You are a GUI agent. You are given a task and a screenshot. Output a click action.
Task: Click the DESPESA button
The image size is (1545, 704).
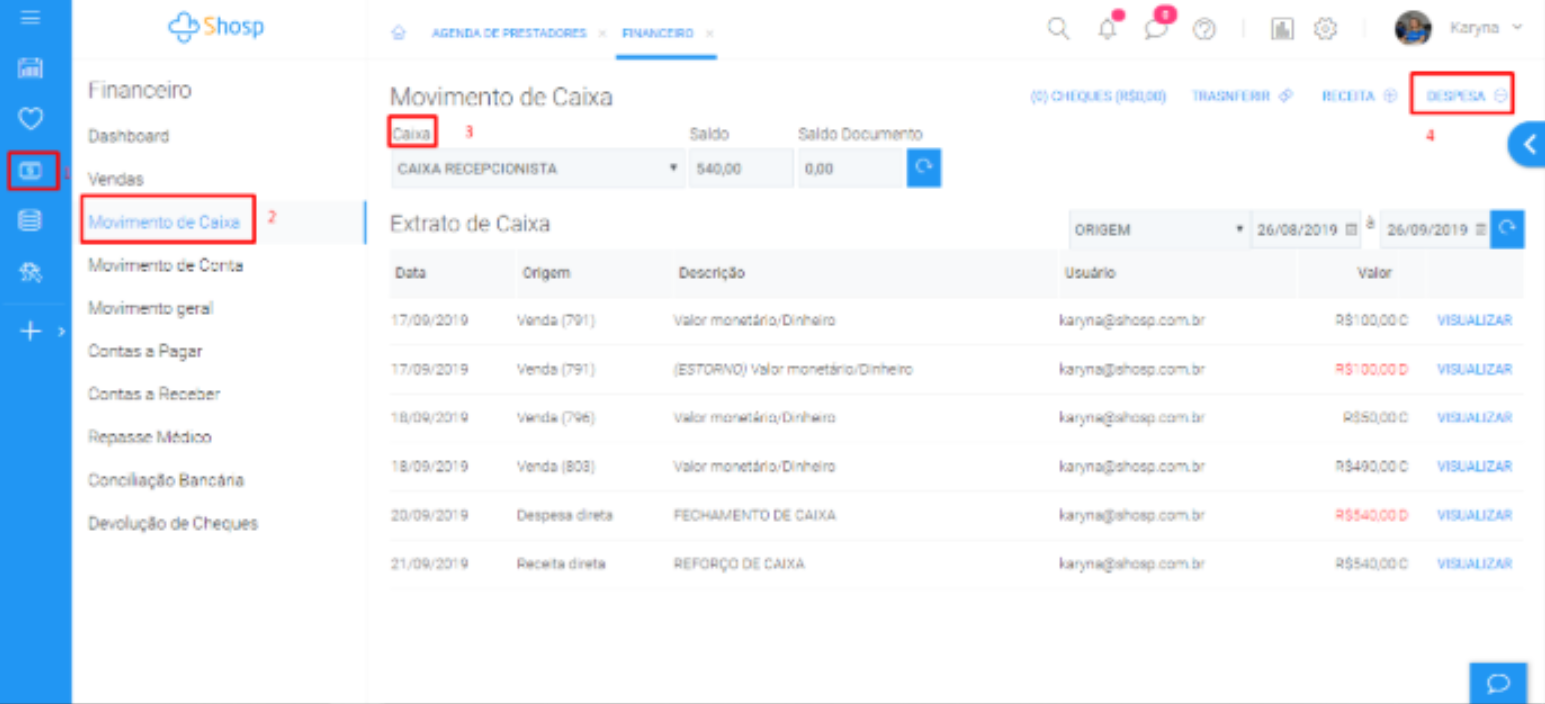click(x=1462, y=96)
